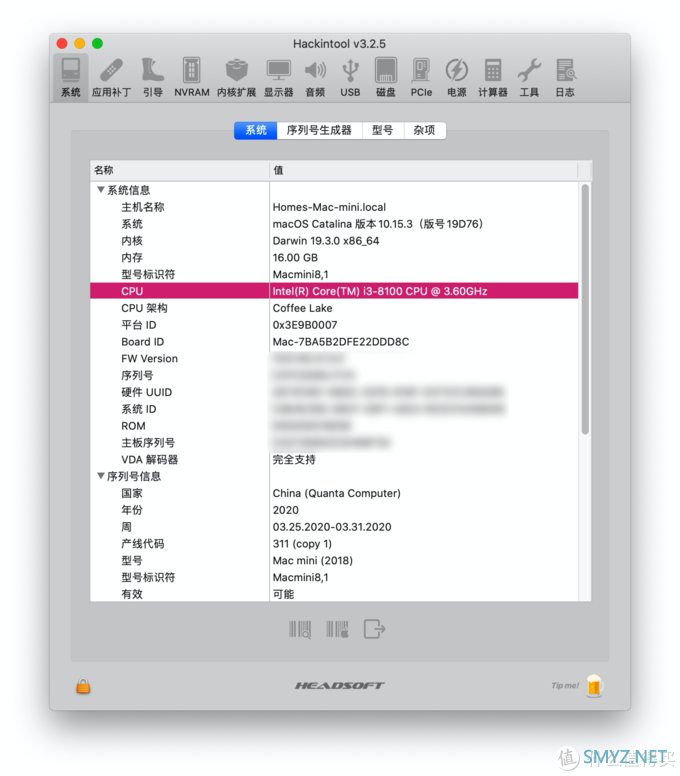The image size is (680, 776).
Task: Select the 311 (copy 1) value
Action: click(302, 543)
